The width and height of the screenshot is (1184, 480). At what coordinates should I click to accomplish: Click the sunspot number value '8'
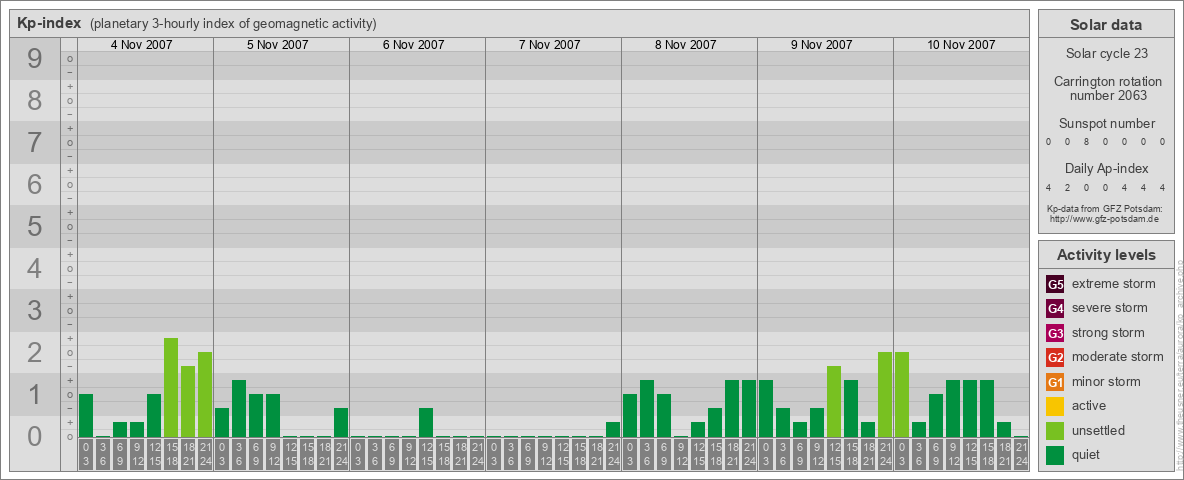click(1086, 142)
